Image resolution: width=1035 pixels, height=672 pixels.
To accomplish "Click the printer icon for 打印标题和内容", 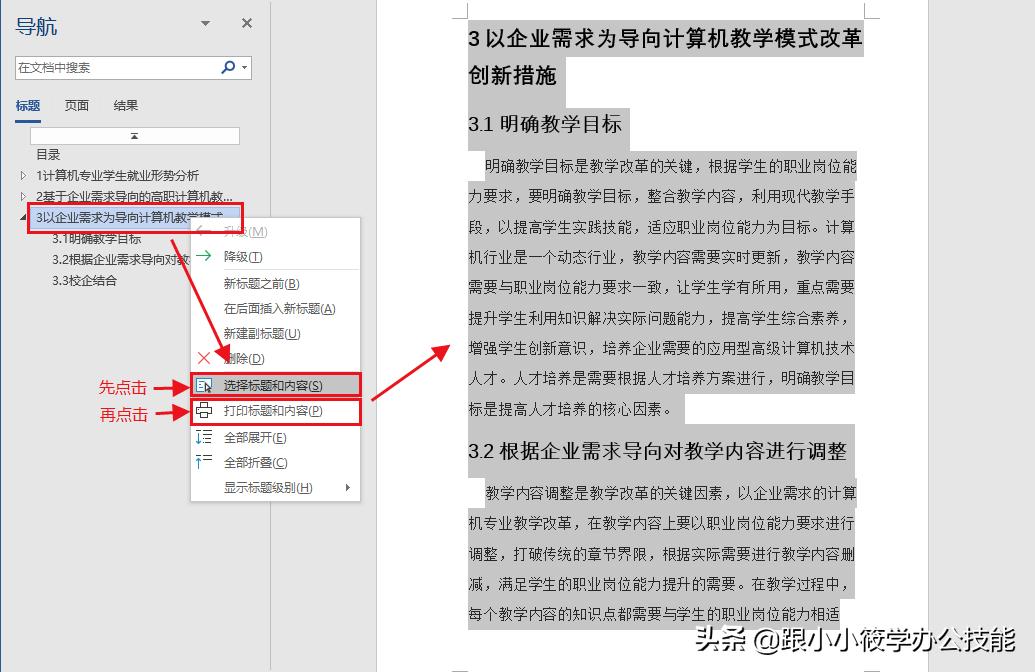I will click(x=205, y=411).
